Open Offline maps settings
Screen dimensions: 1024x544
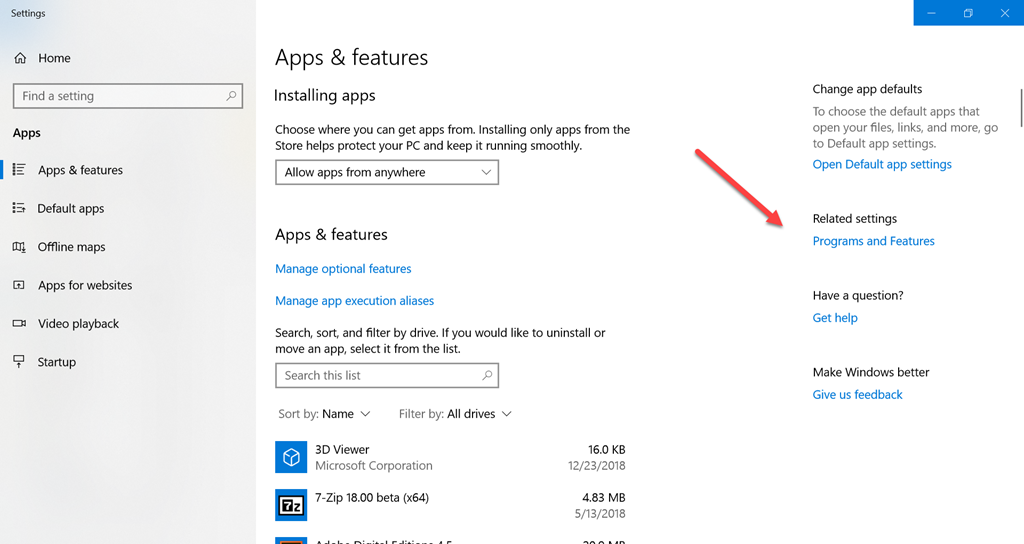tap(71, 247)
